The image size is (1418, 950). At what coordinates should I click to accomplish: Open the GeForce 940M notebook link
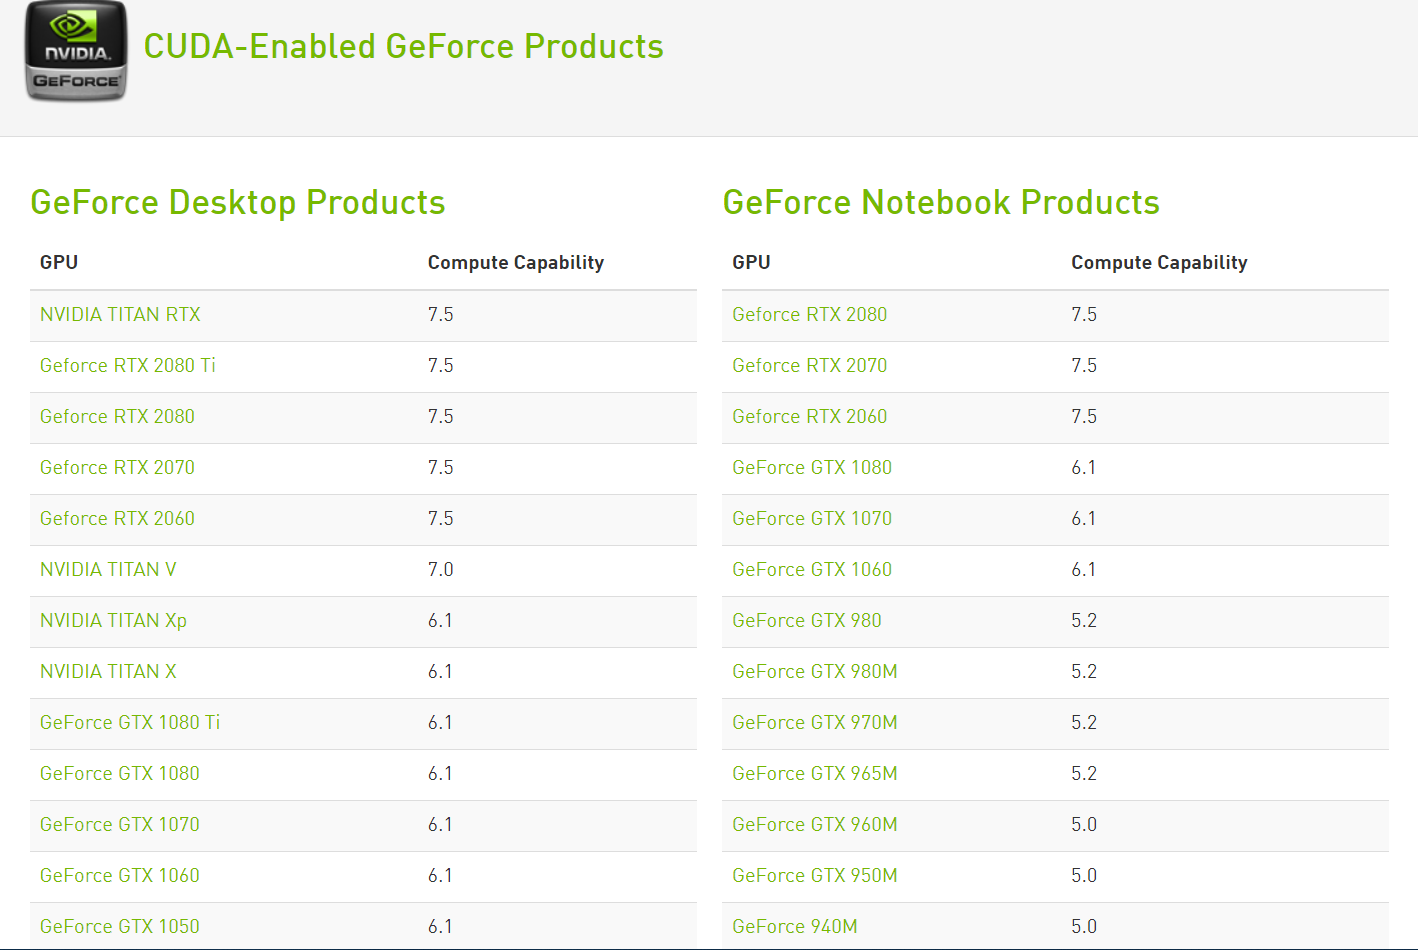[795, 927]
